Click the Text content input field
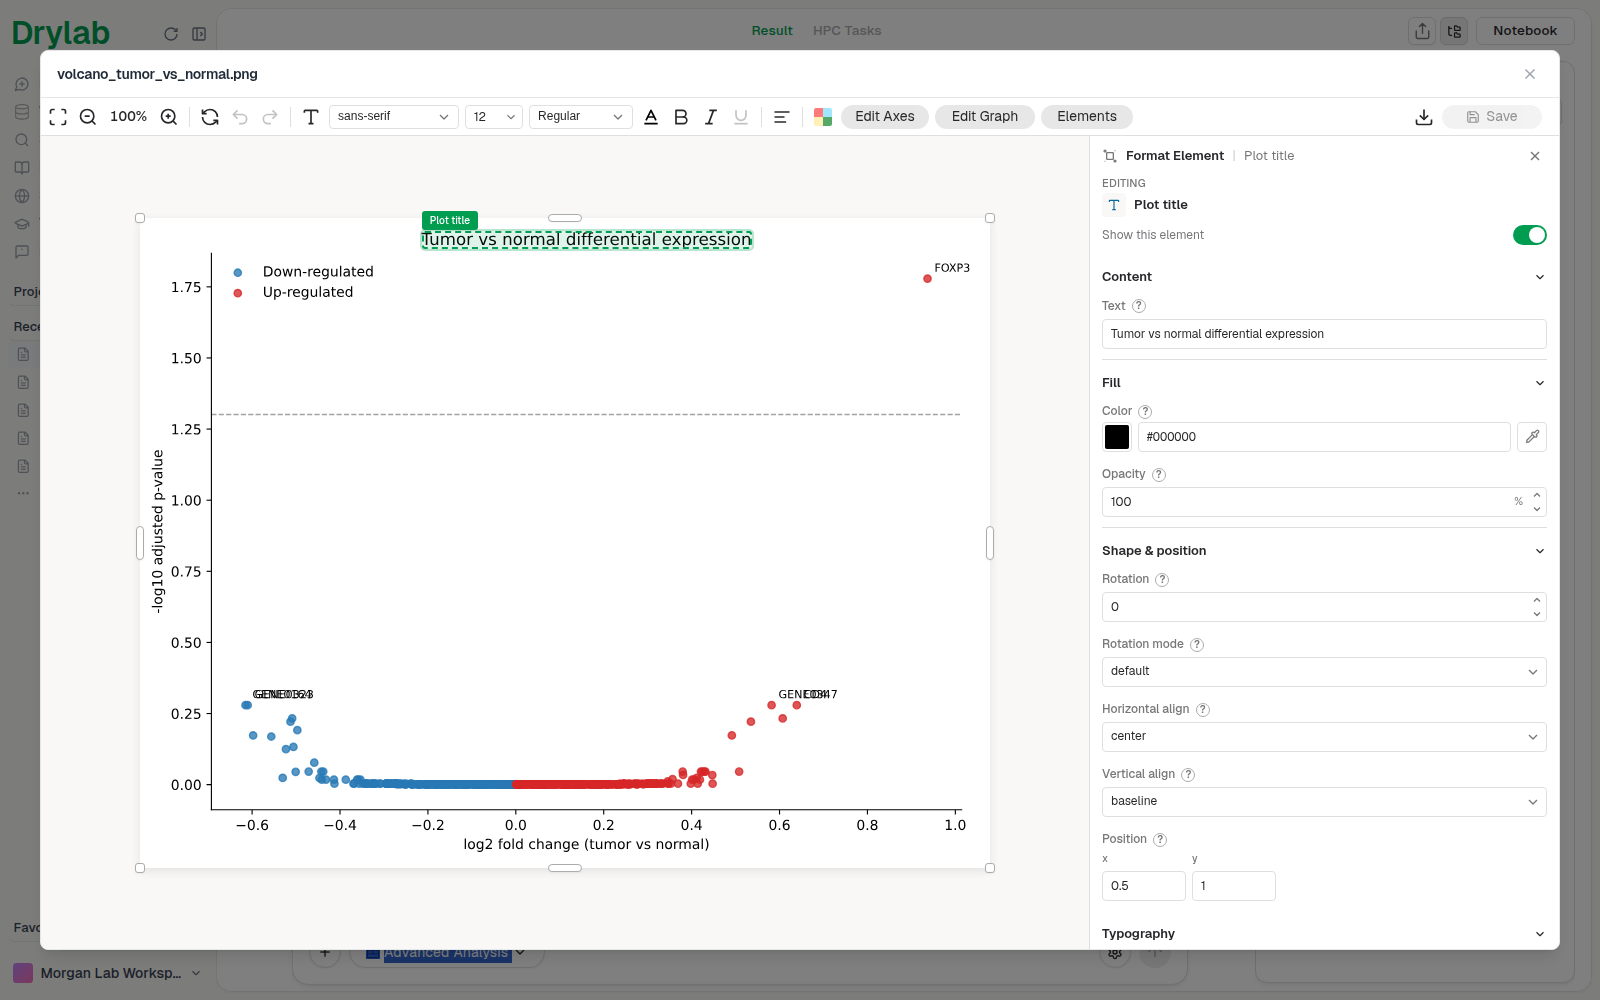Viewport: 1600px width, 1000px height. 1324,334
